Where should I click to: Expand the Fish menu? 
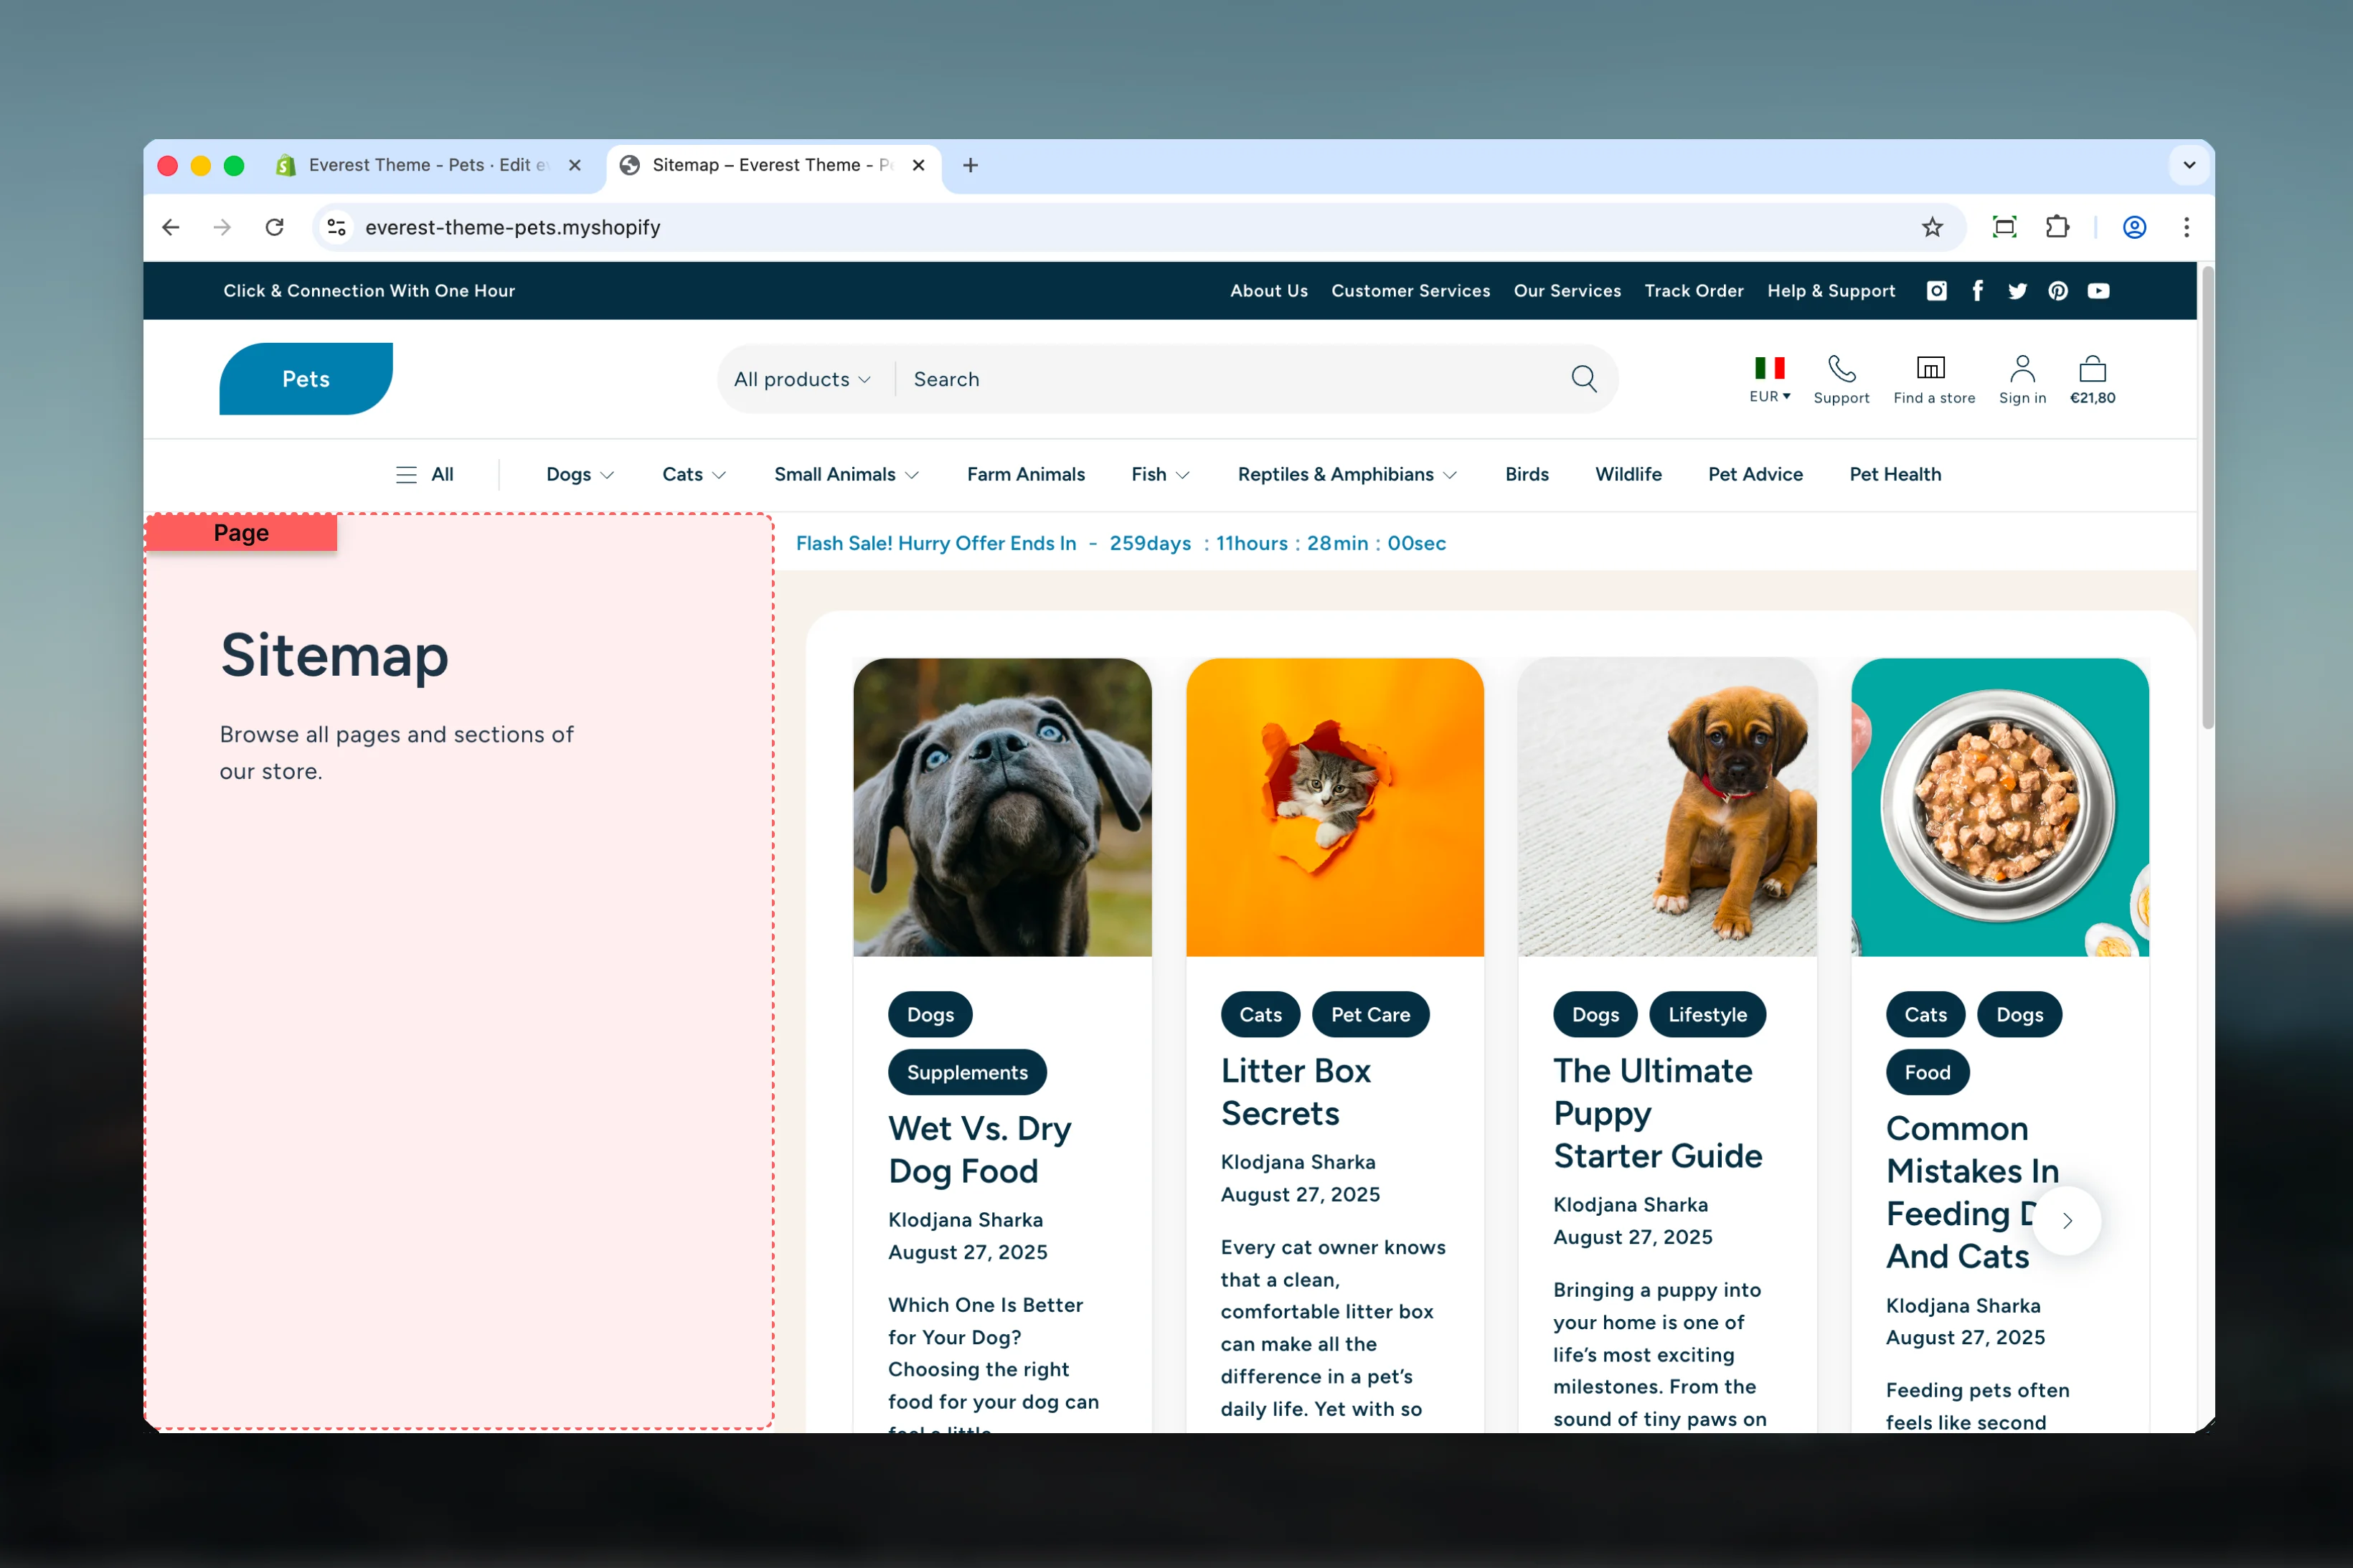point(1160,474)
